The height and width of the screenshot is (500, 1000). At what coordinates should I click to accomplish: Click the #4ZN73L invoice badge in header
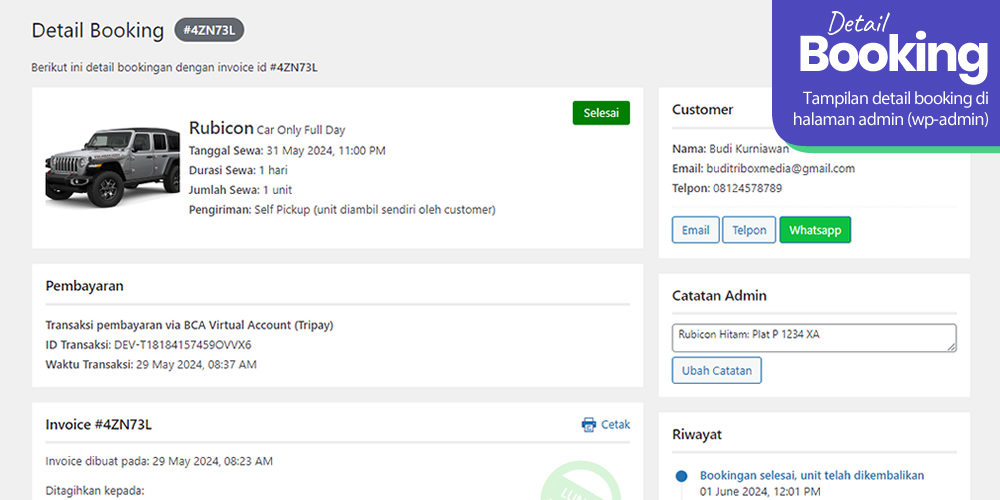coord(209,30)
